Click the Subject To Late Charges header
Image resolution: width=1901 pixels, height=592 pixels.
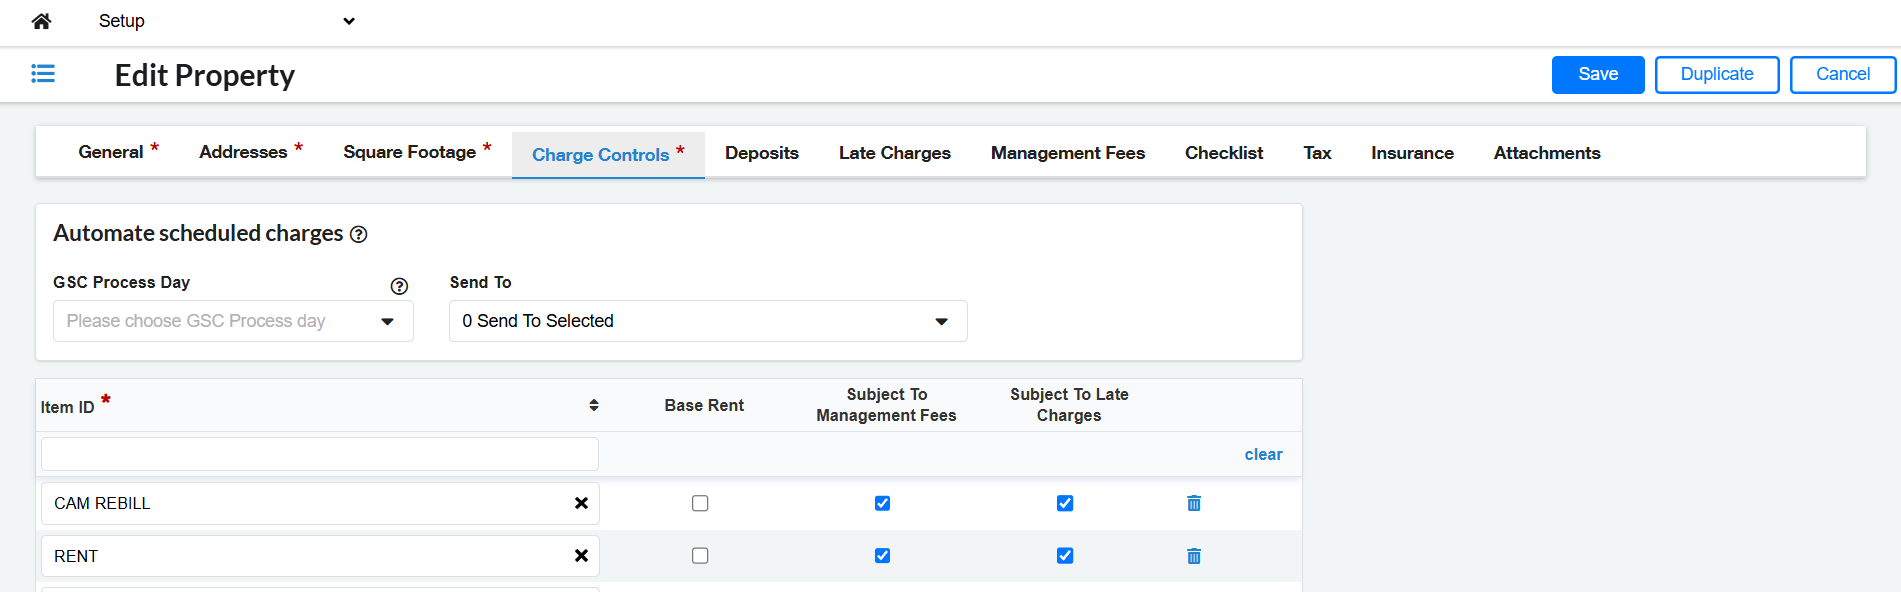(1069, 405)
